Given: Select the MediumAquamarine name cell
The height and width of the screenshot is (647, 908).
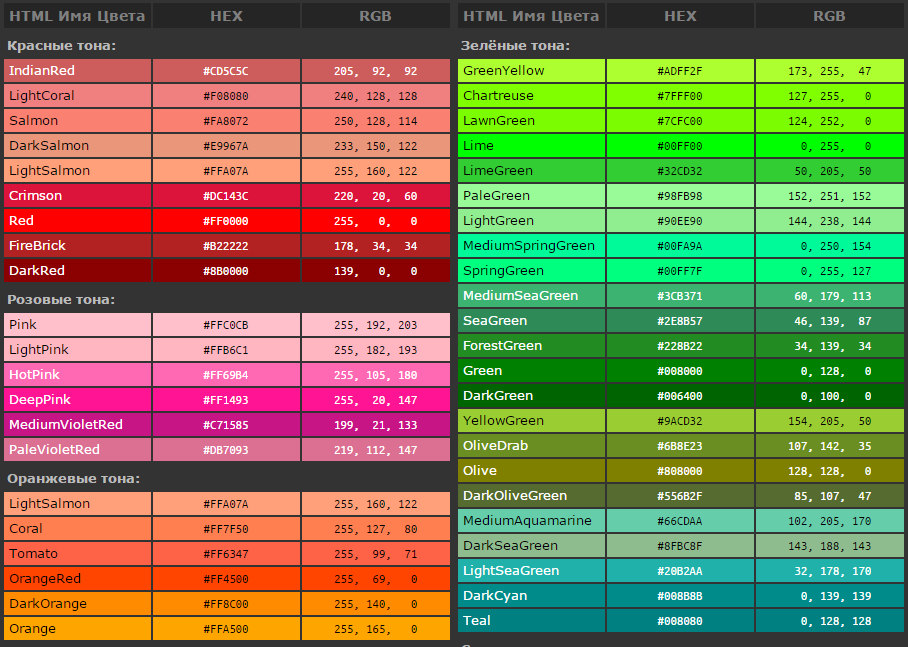Looking at the screenshot, I should (x=532, y=521).
